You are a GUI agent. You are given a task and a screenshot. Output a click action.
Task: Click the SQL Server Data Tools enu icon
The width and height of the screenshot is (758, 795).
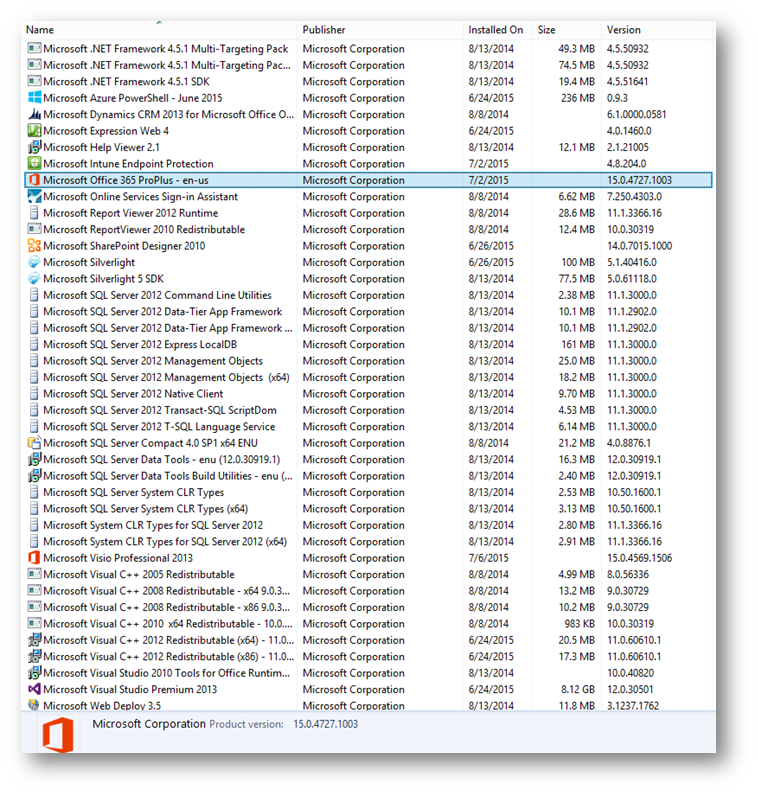[34, 459]
